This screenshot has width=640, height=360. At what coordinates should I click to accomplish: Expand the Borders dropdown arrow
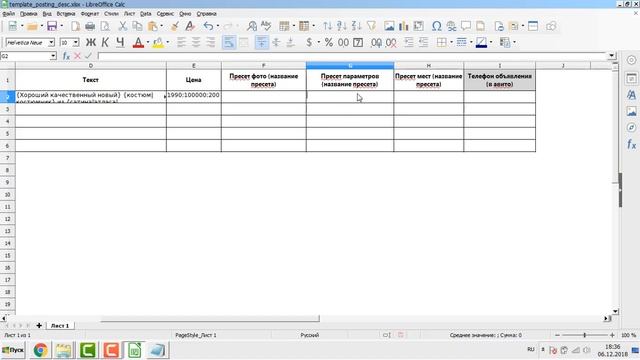[x=451, y=42]
